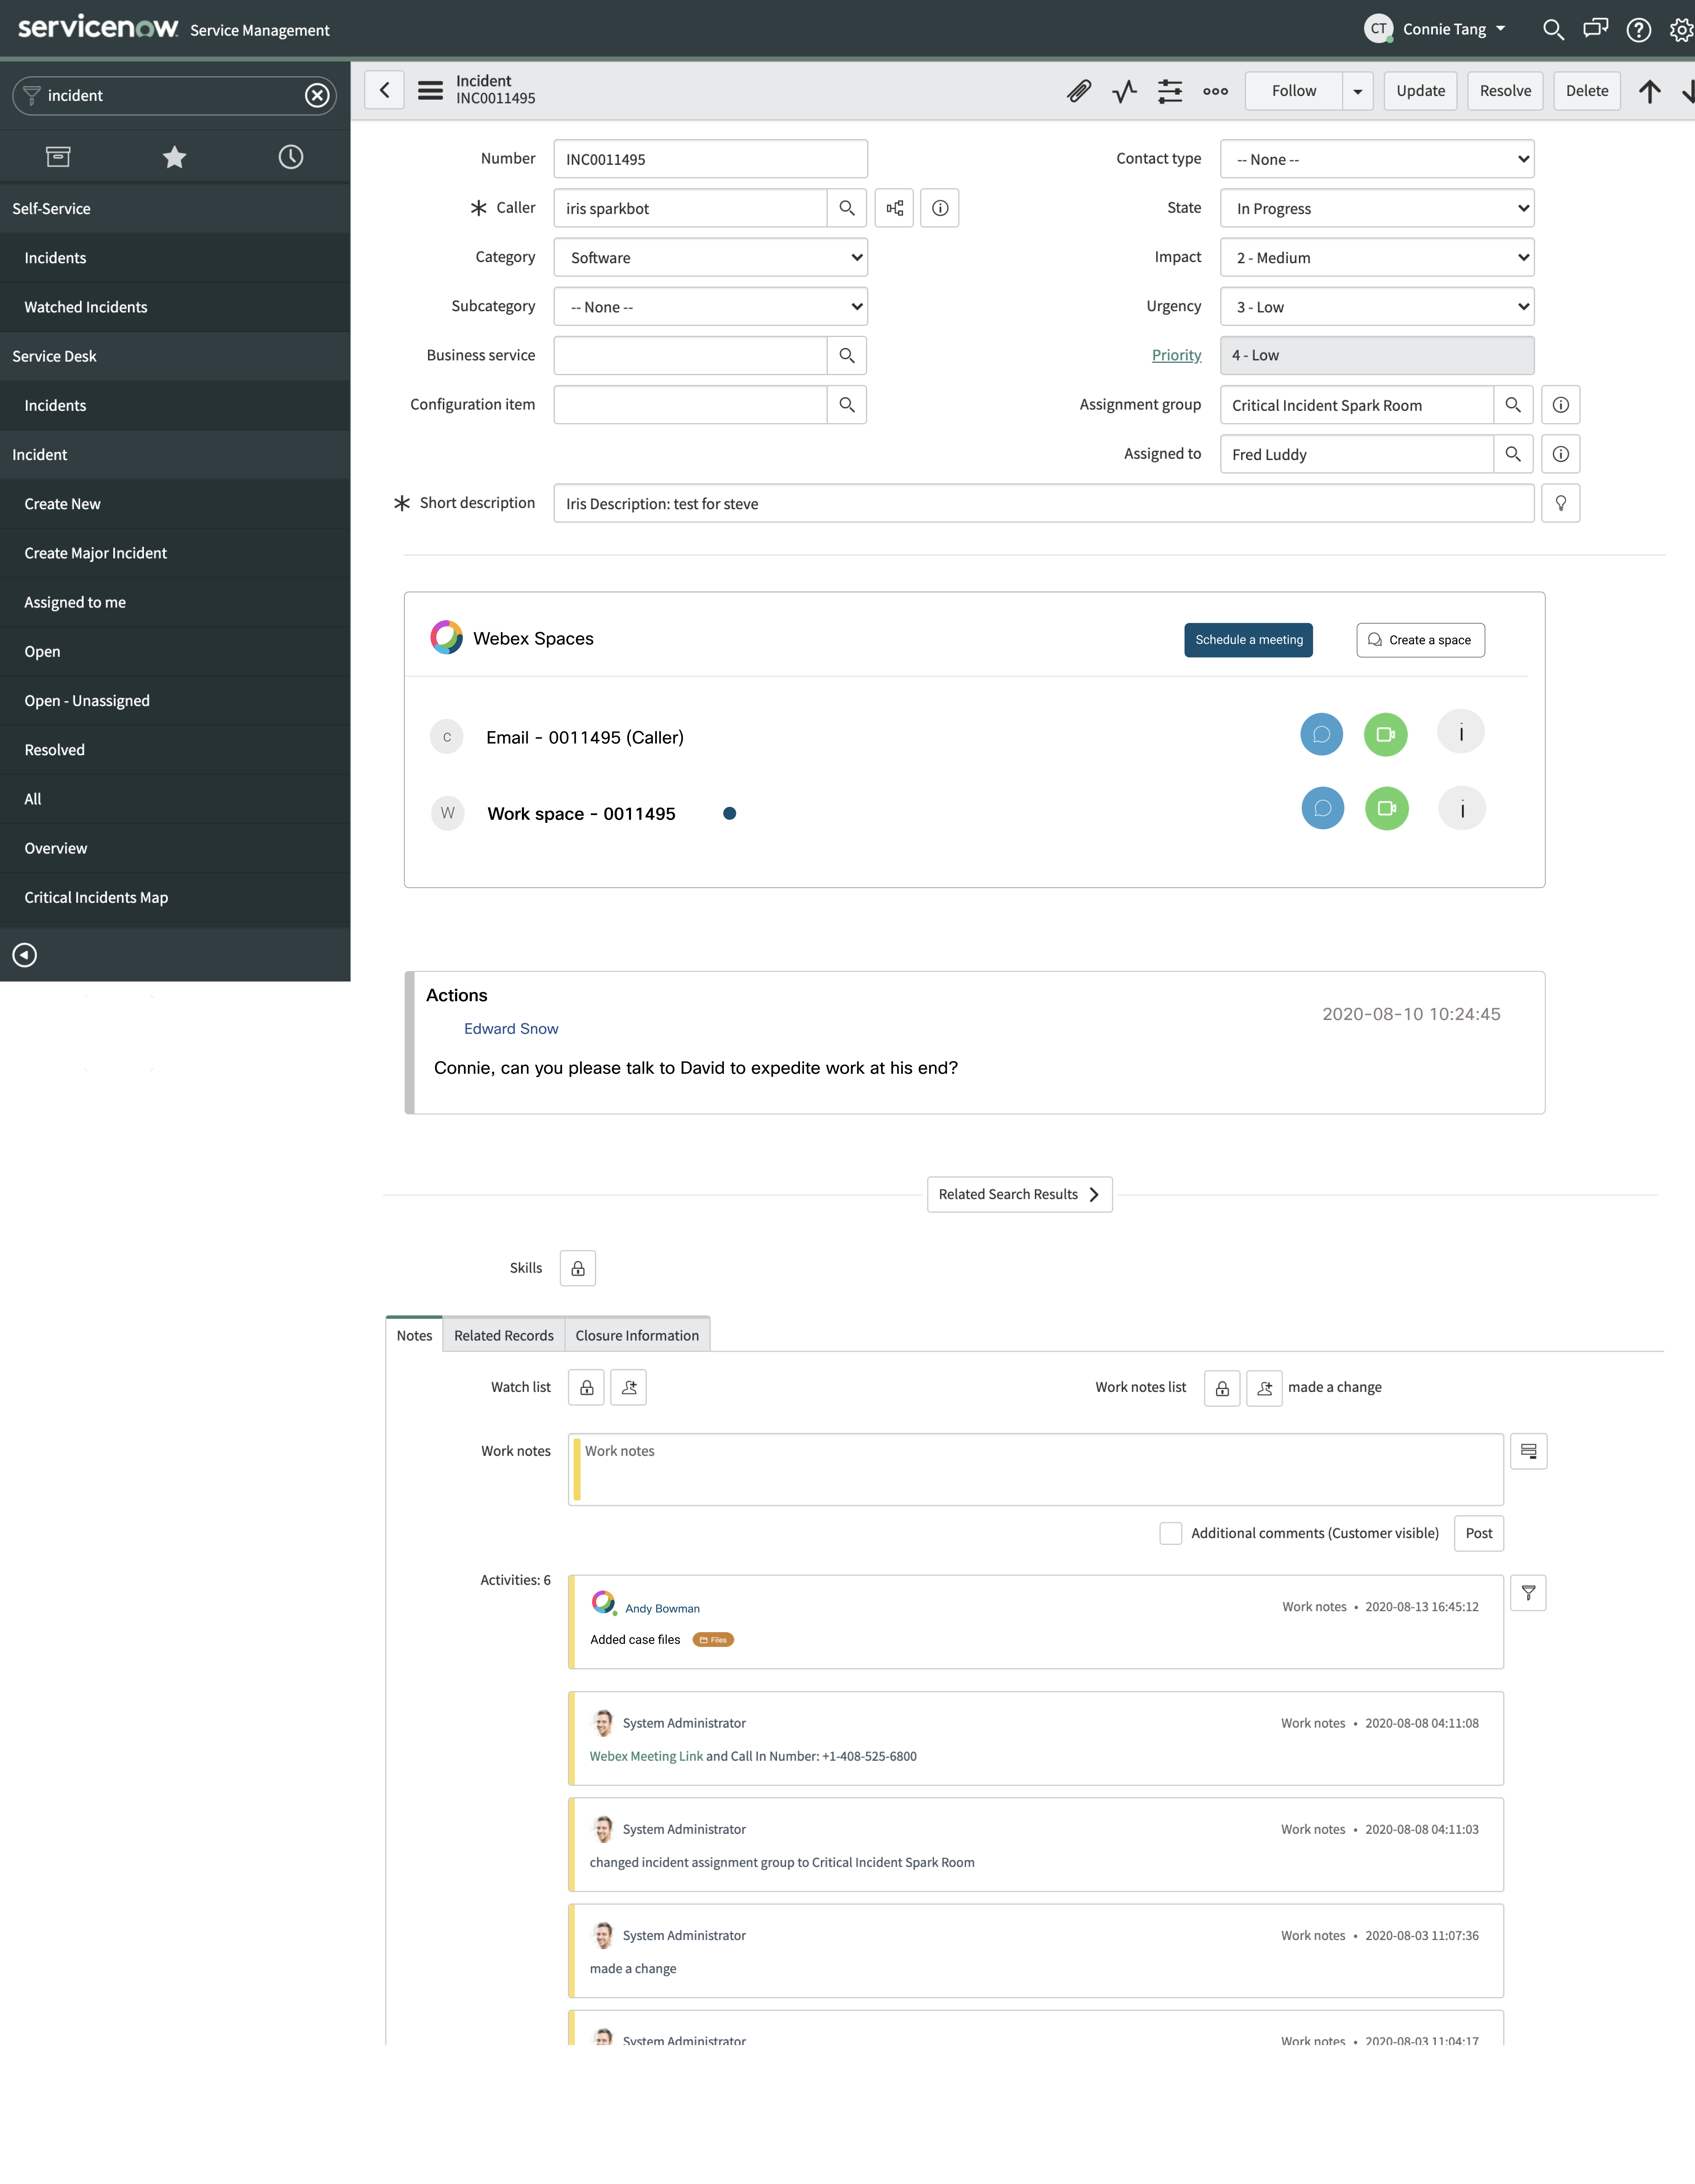Click inside the Work notes text area
The height and width of the screenshot is (2184, 1695).
point(1036,1469)
